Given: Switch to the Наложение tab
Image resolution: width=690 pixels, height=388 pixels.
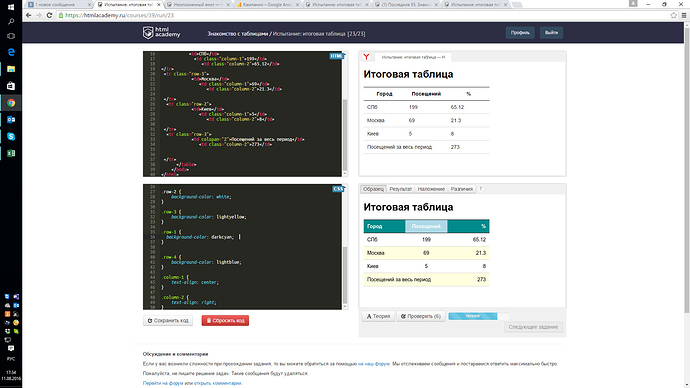Looking at the screenshot, I should [x=431, y=189].
